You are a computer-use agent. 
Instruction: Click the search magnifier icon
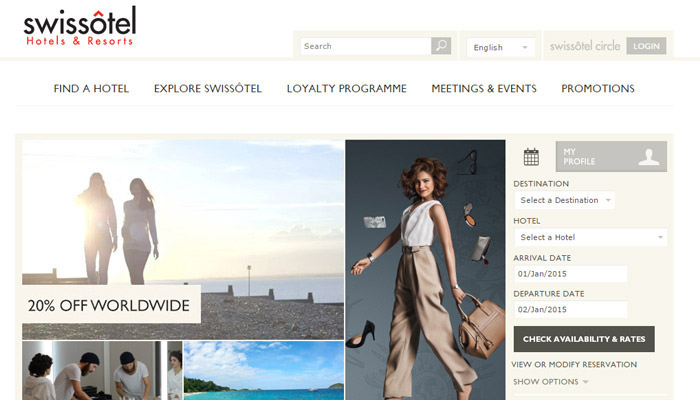click(441, 46)
